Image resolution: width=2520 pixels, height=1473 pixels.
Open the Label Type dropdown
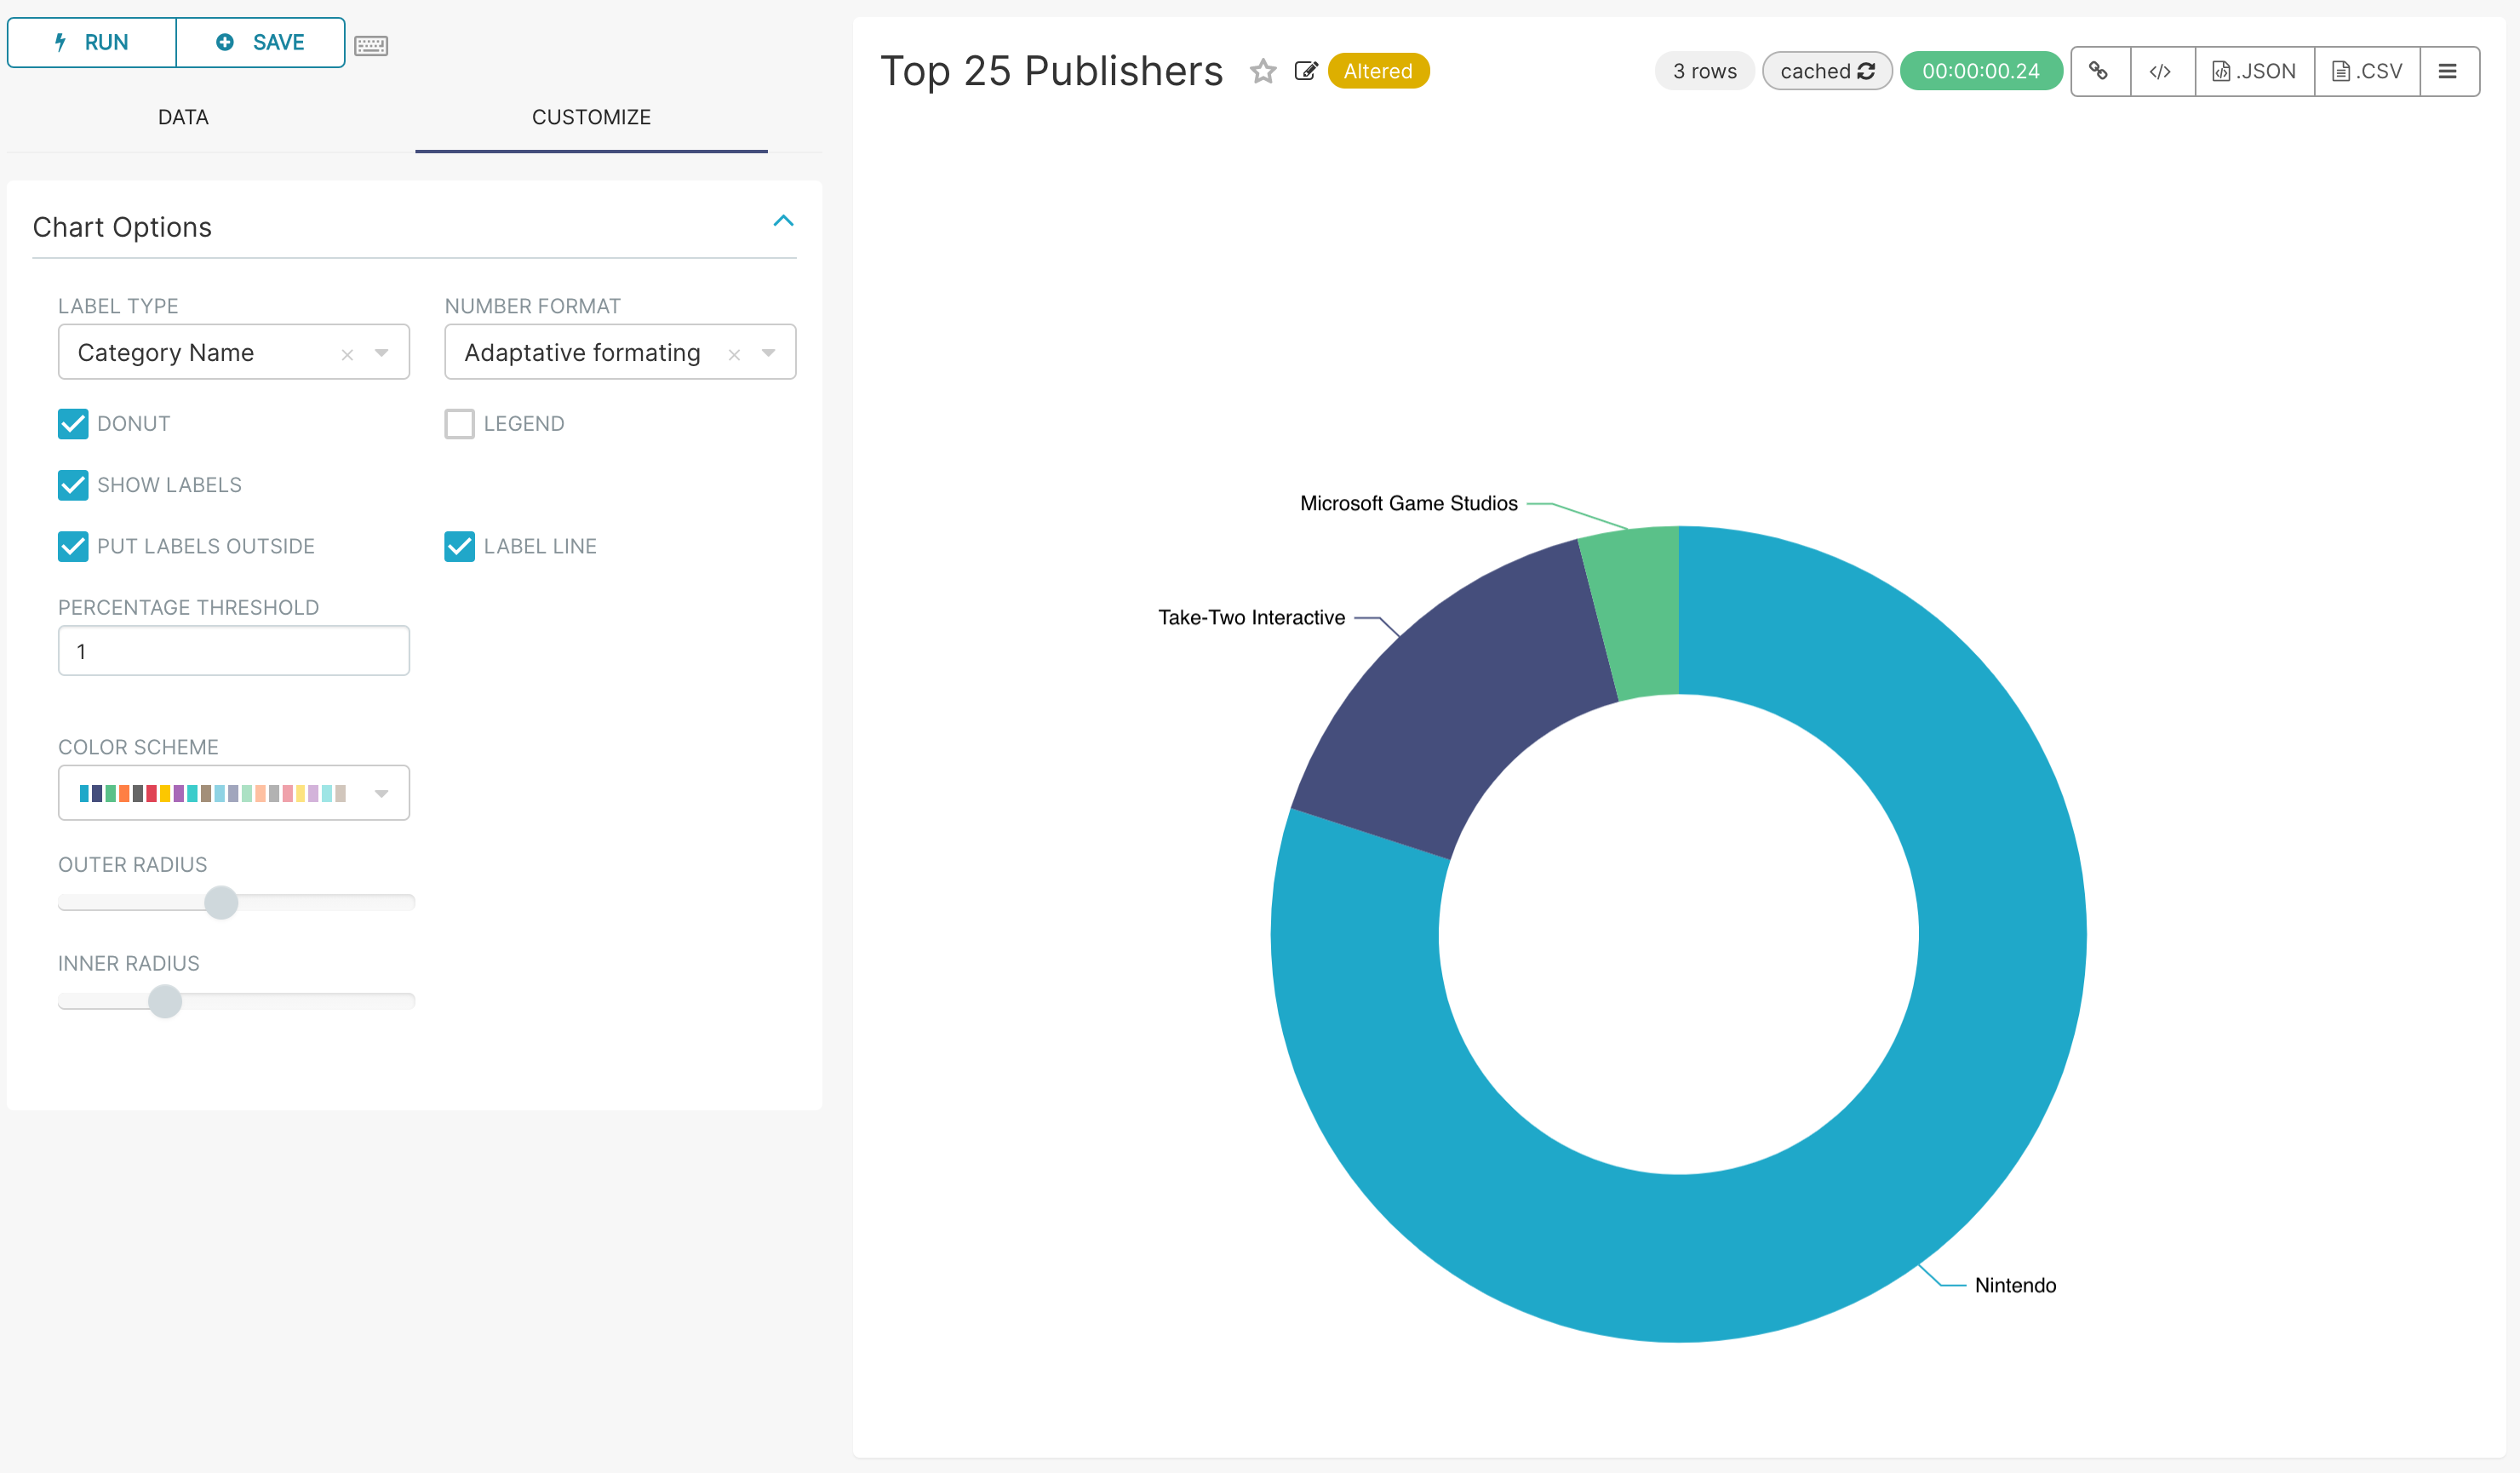[381, 353]
